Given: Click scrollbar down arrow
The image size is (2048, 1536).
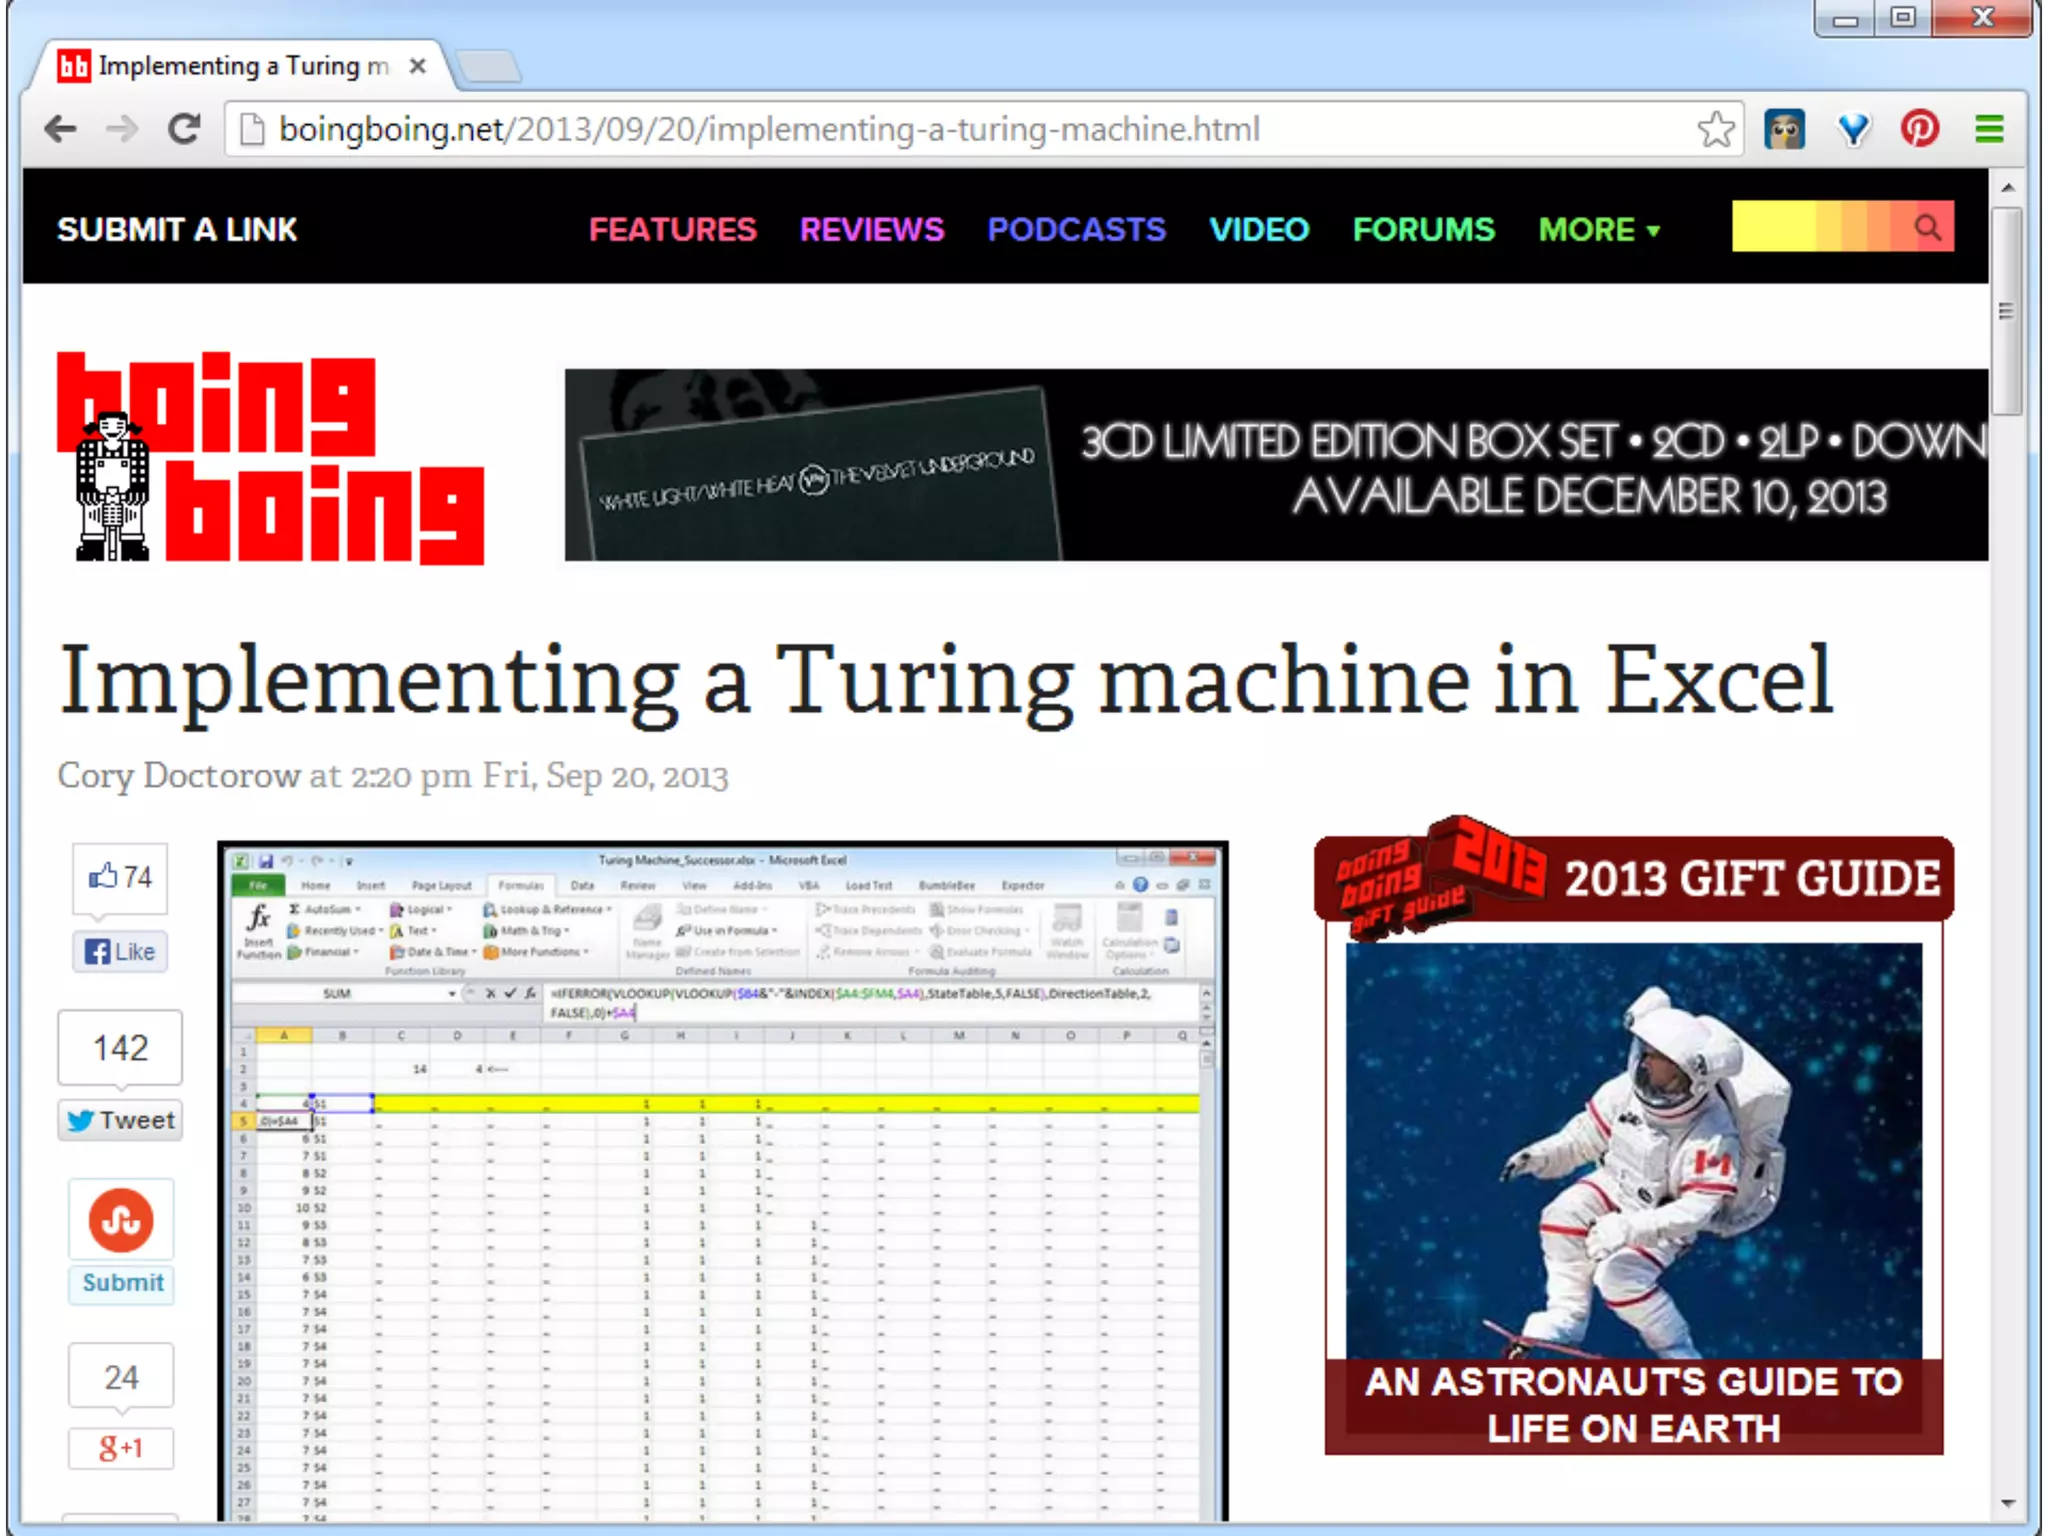Looking at the screenshot, I should (x=2007, y=1503).
